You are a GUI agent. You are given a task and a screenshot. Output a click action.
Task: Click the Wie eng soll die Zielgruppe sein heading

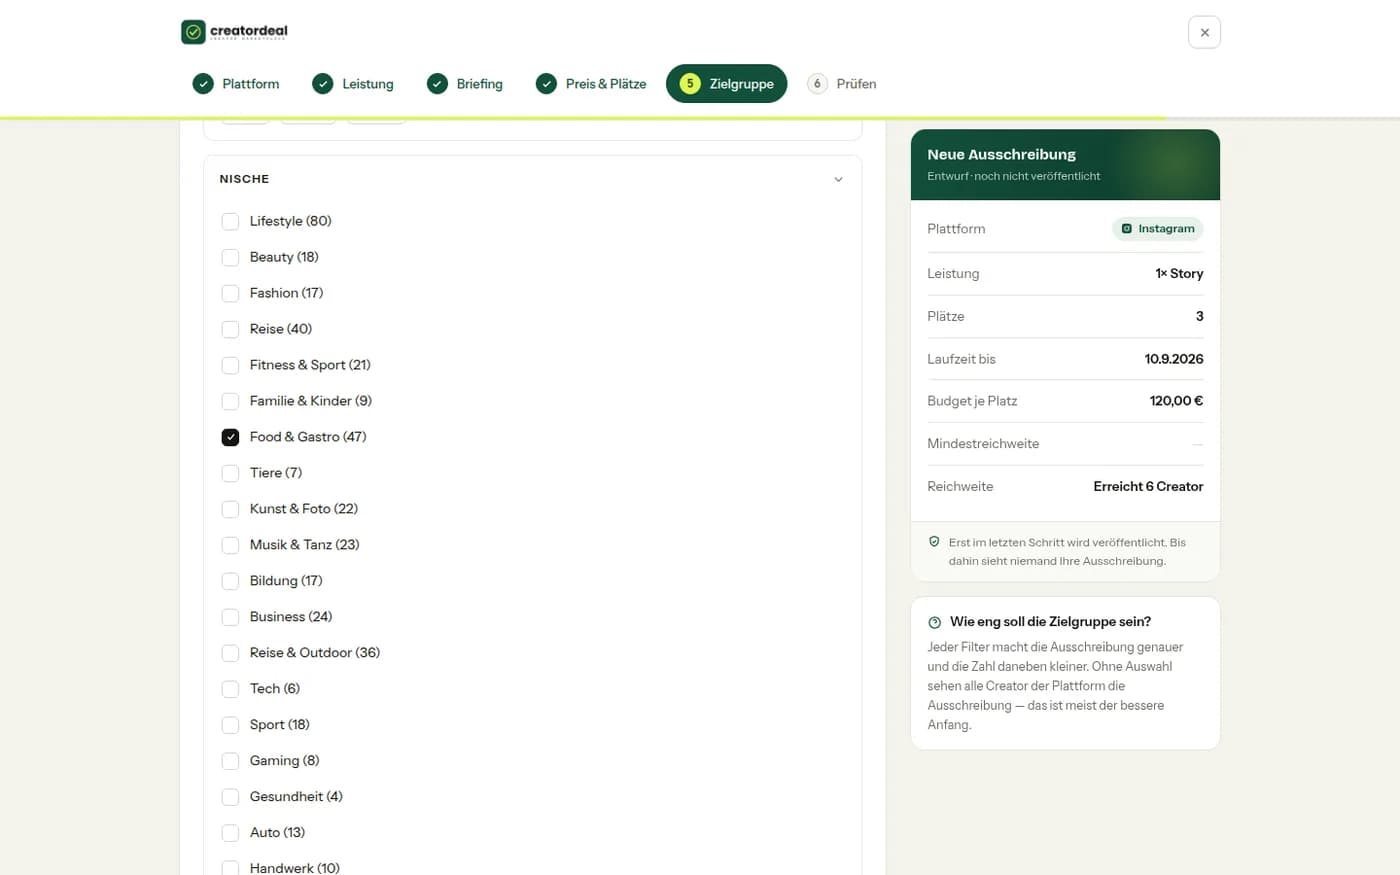[1050, 622]
